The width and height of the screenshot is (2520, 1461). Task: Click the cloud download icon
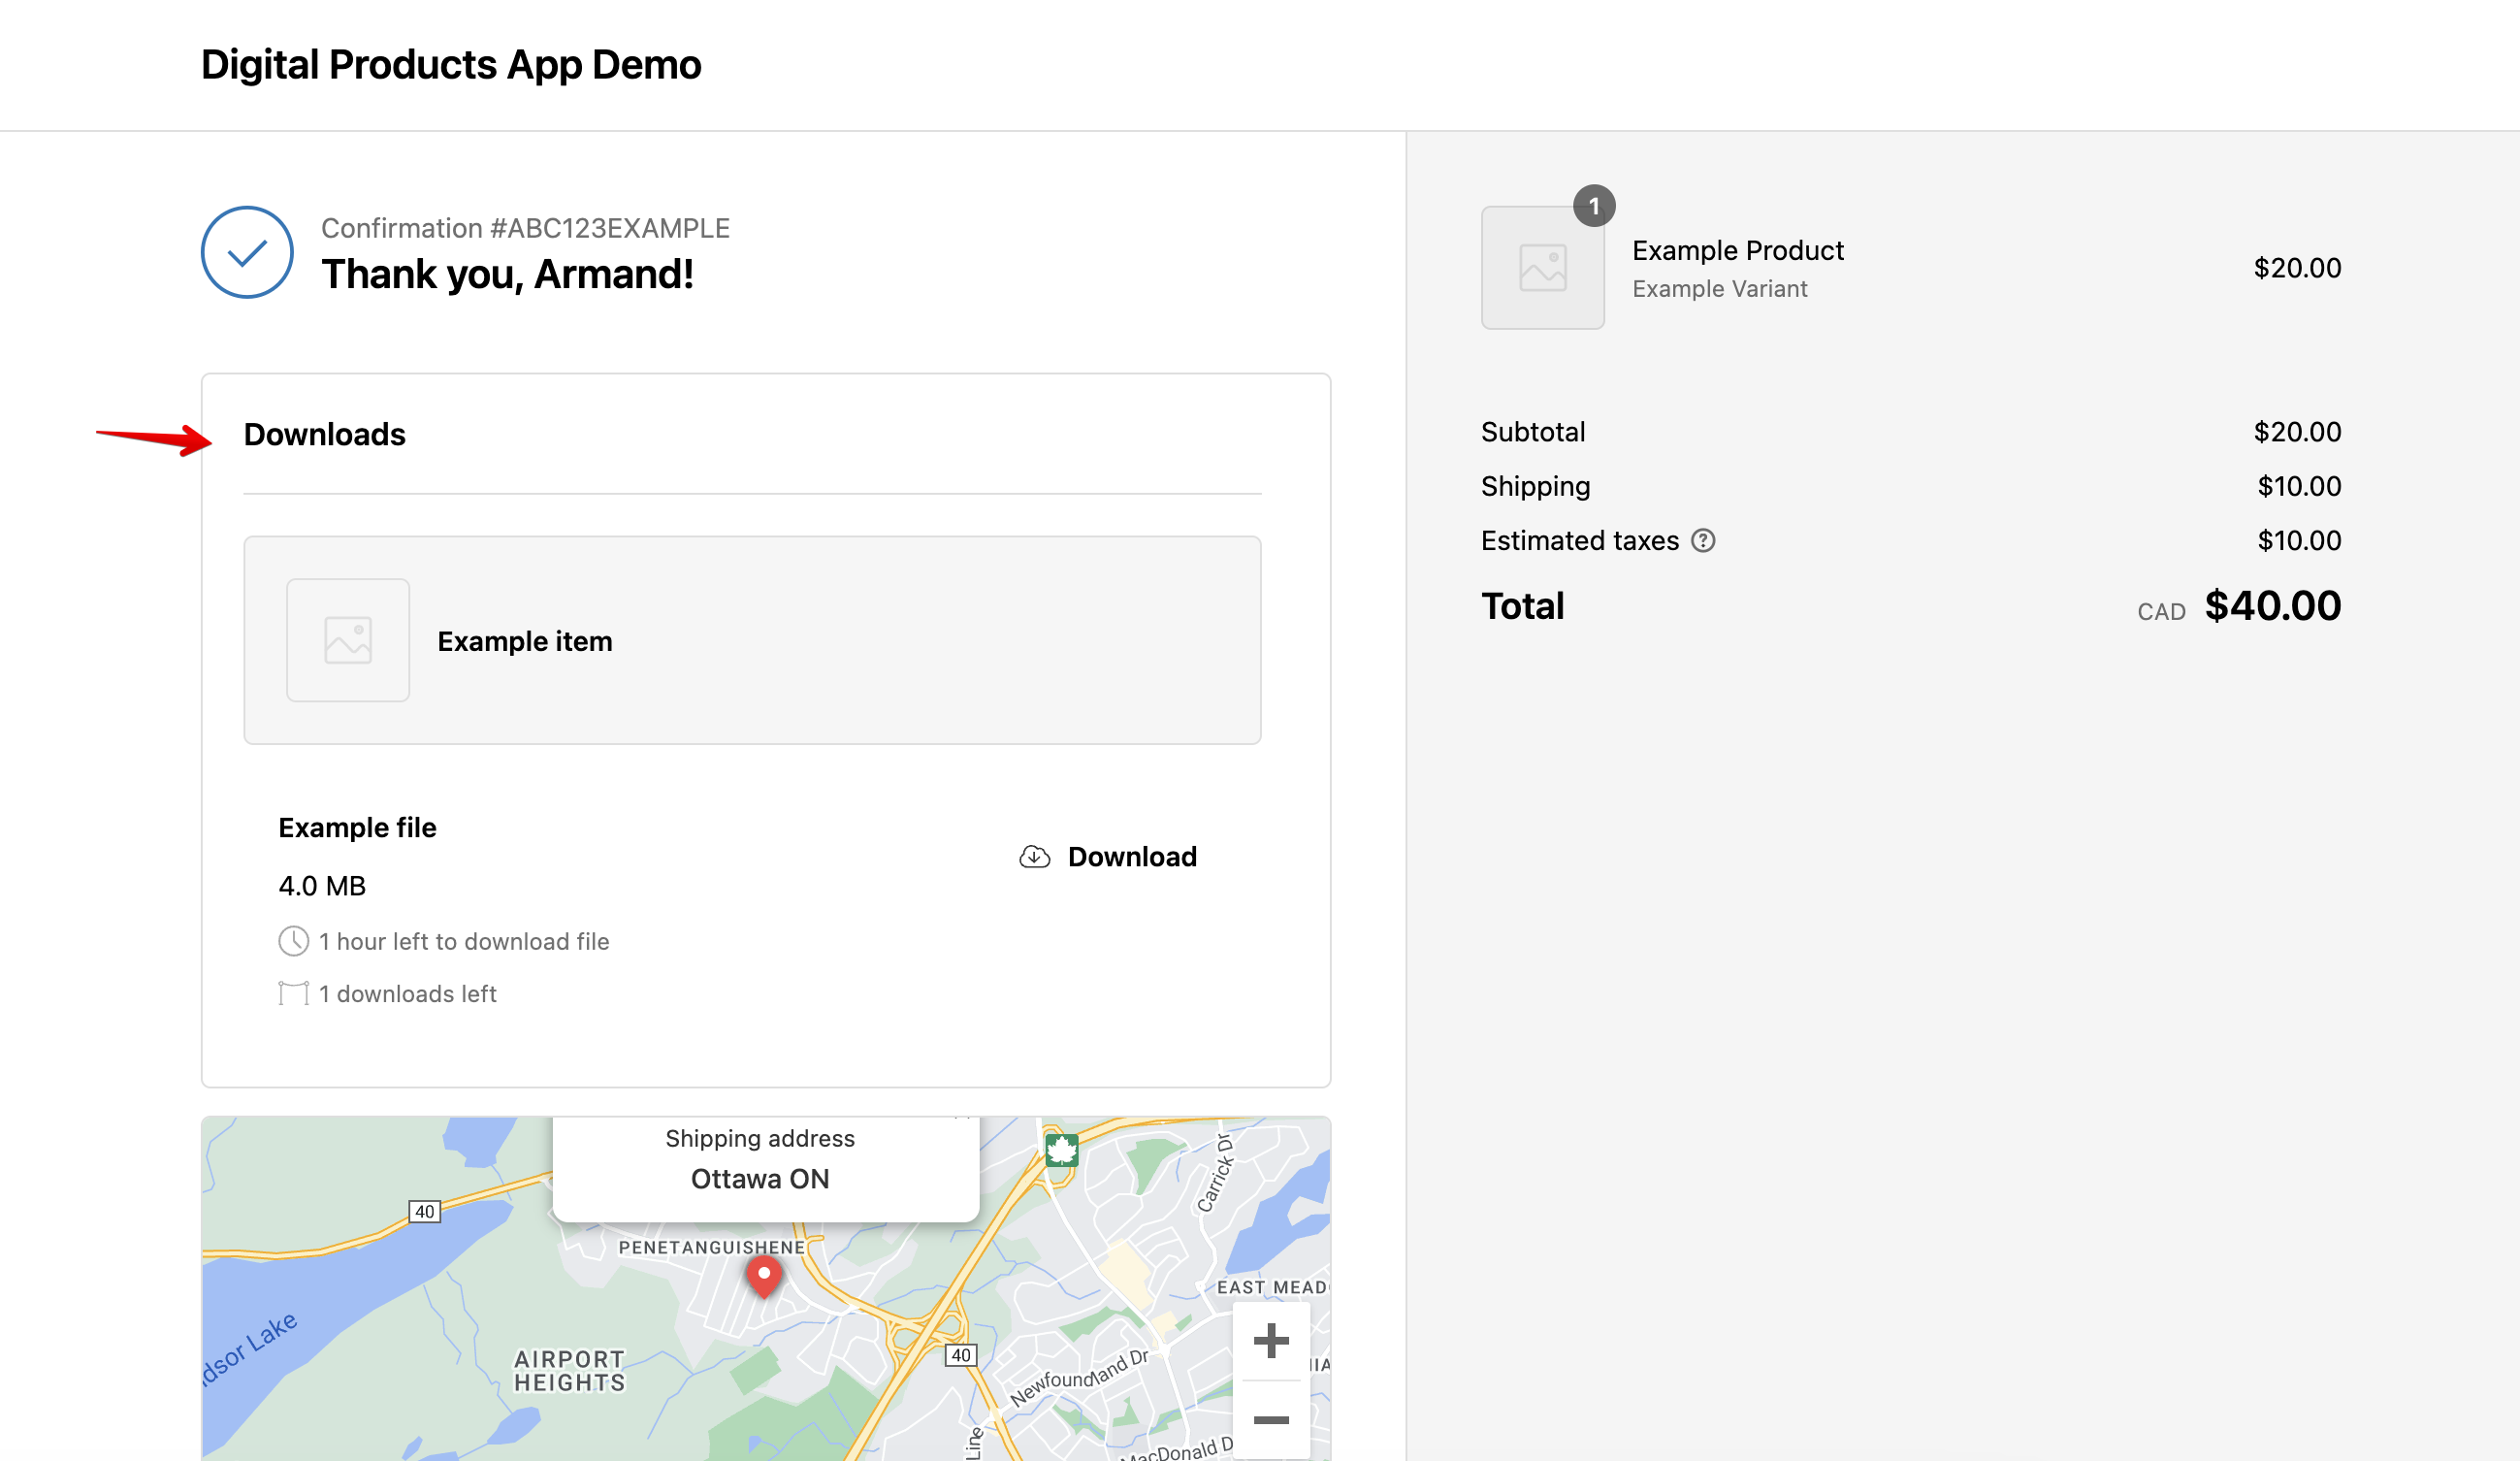click(1035, 856)
